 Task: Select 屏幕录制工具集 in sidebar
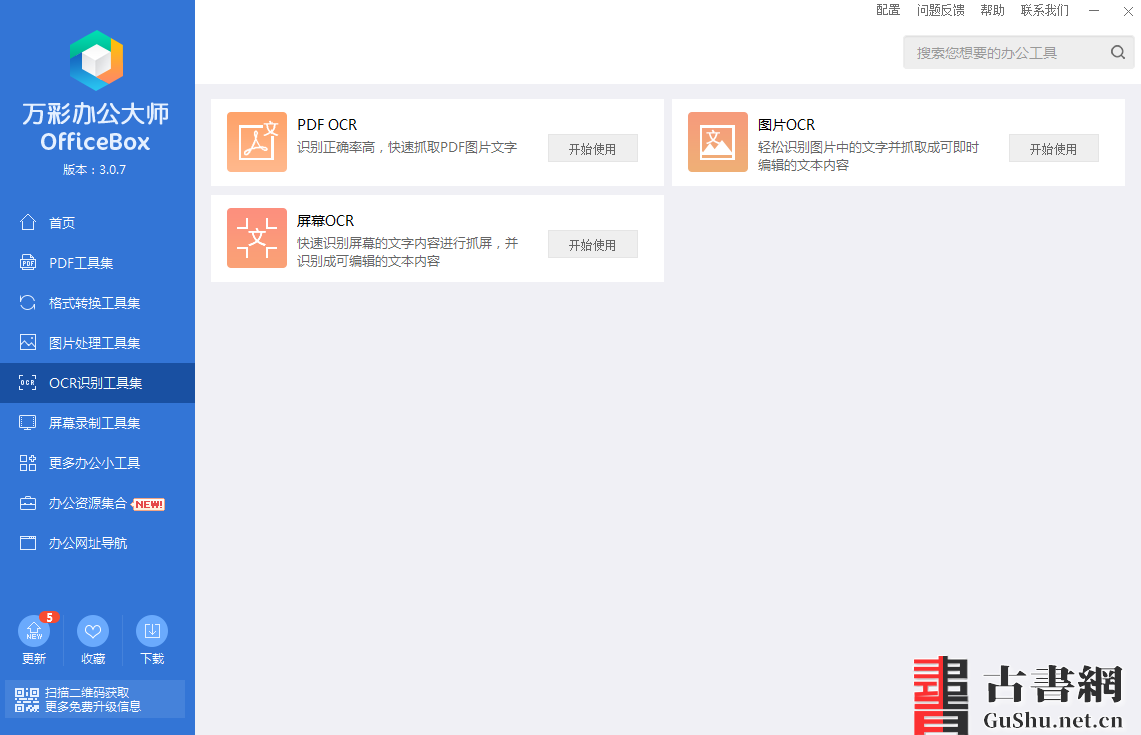tap(98, 423)
